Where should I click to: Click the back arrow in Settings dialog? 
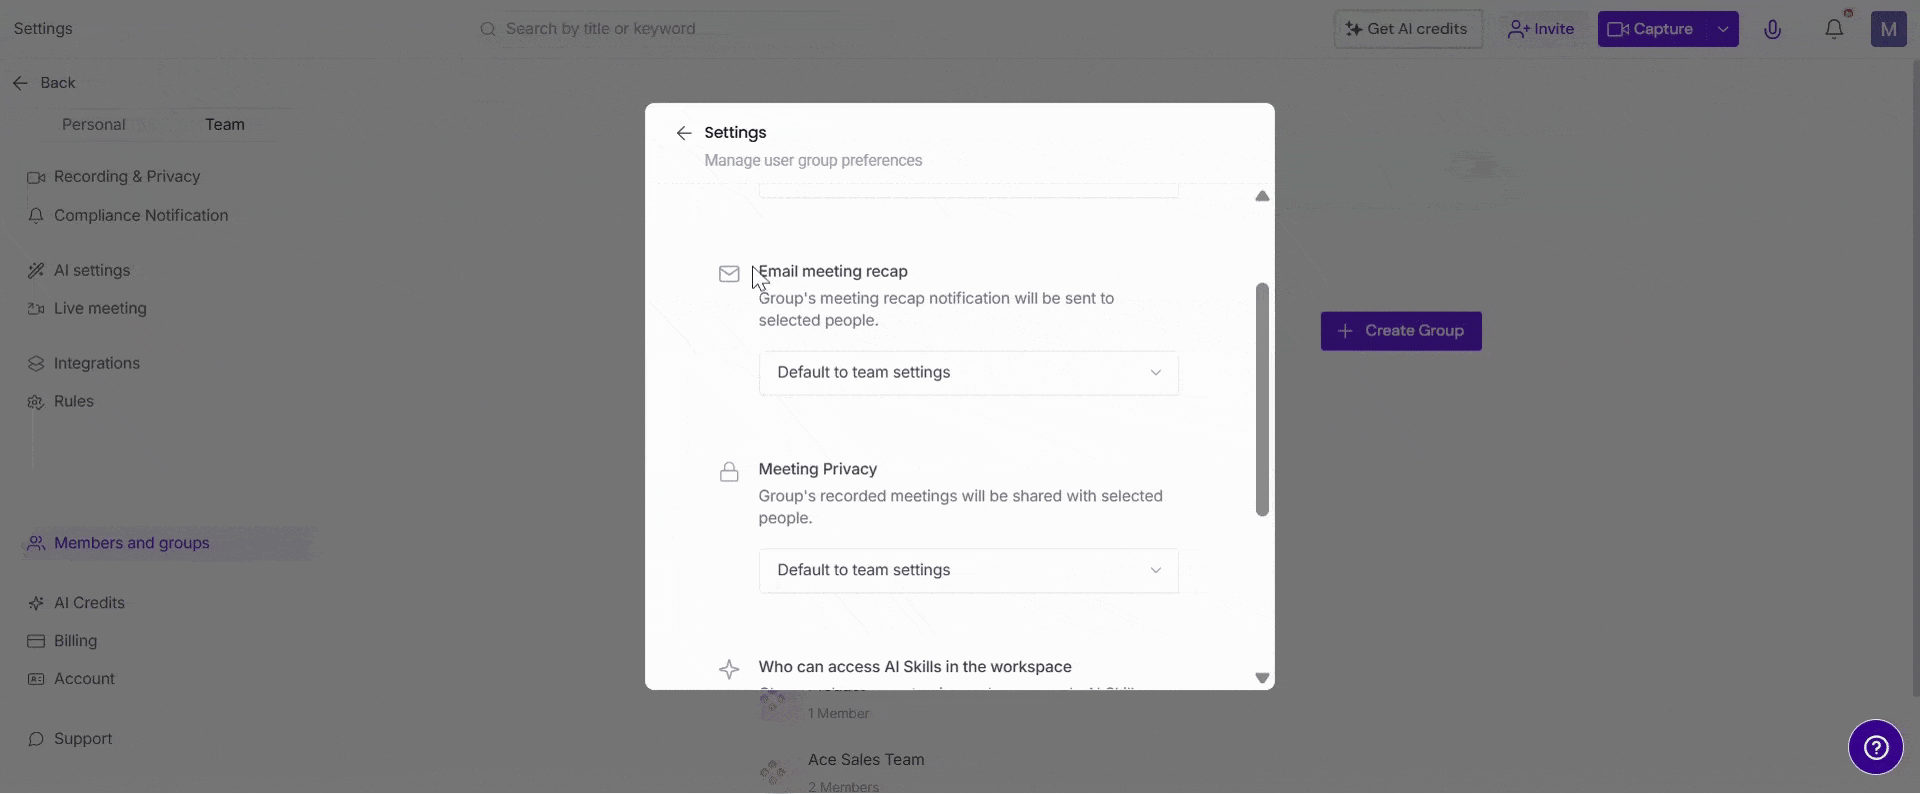pos(684,133)
